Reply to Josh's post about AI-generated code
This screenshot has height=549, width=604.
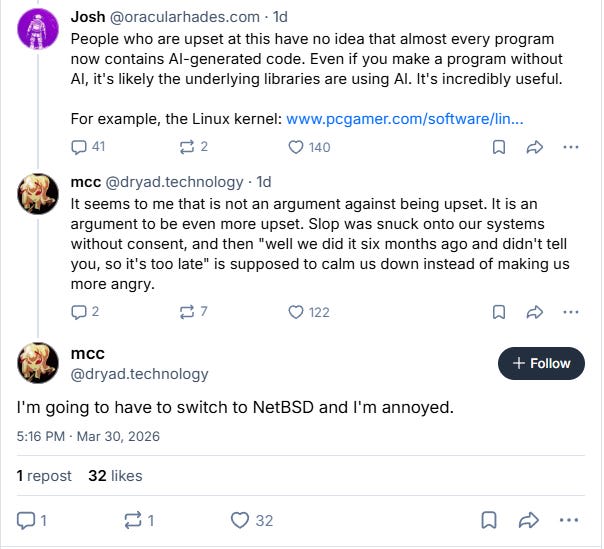coord(81,147)
